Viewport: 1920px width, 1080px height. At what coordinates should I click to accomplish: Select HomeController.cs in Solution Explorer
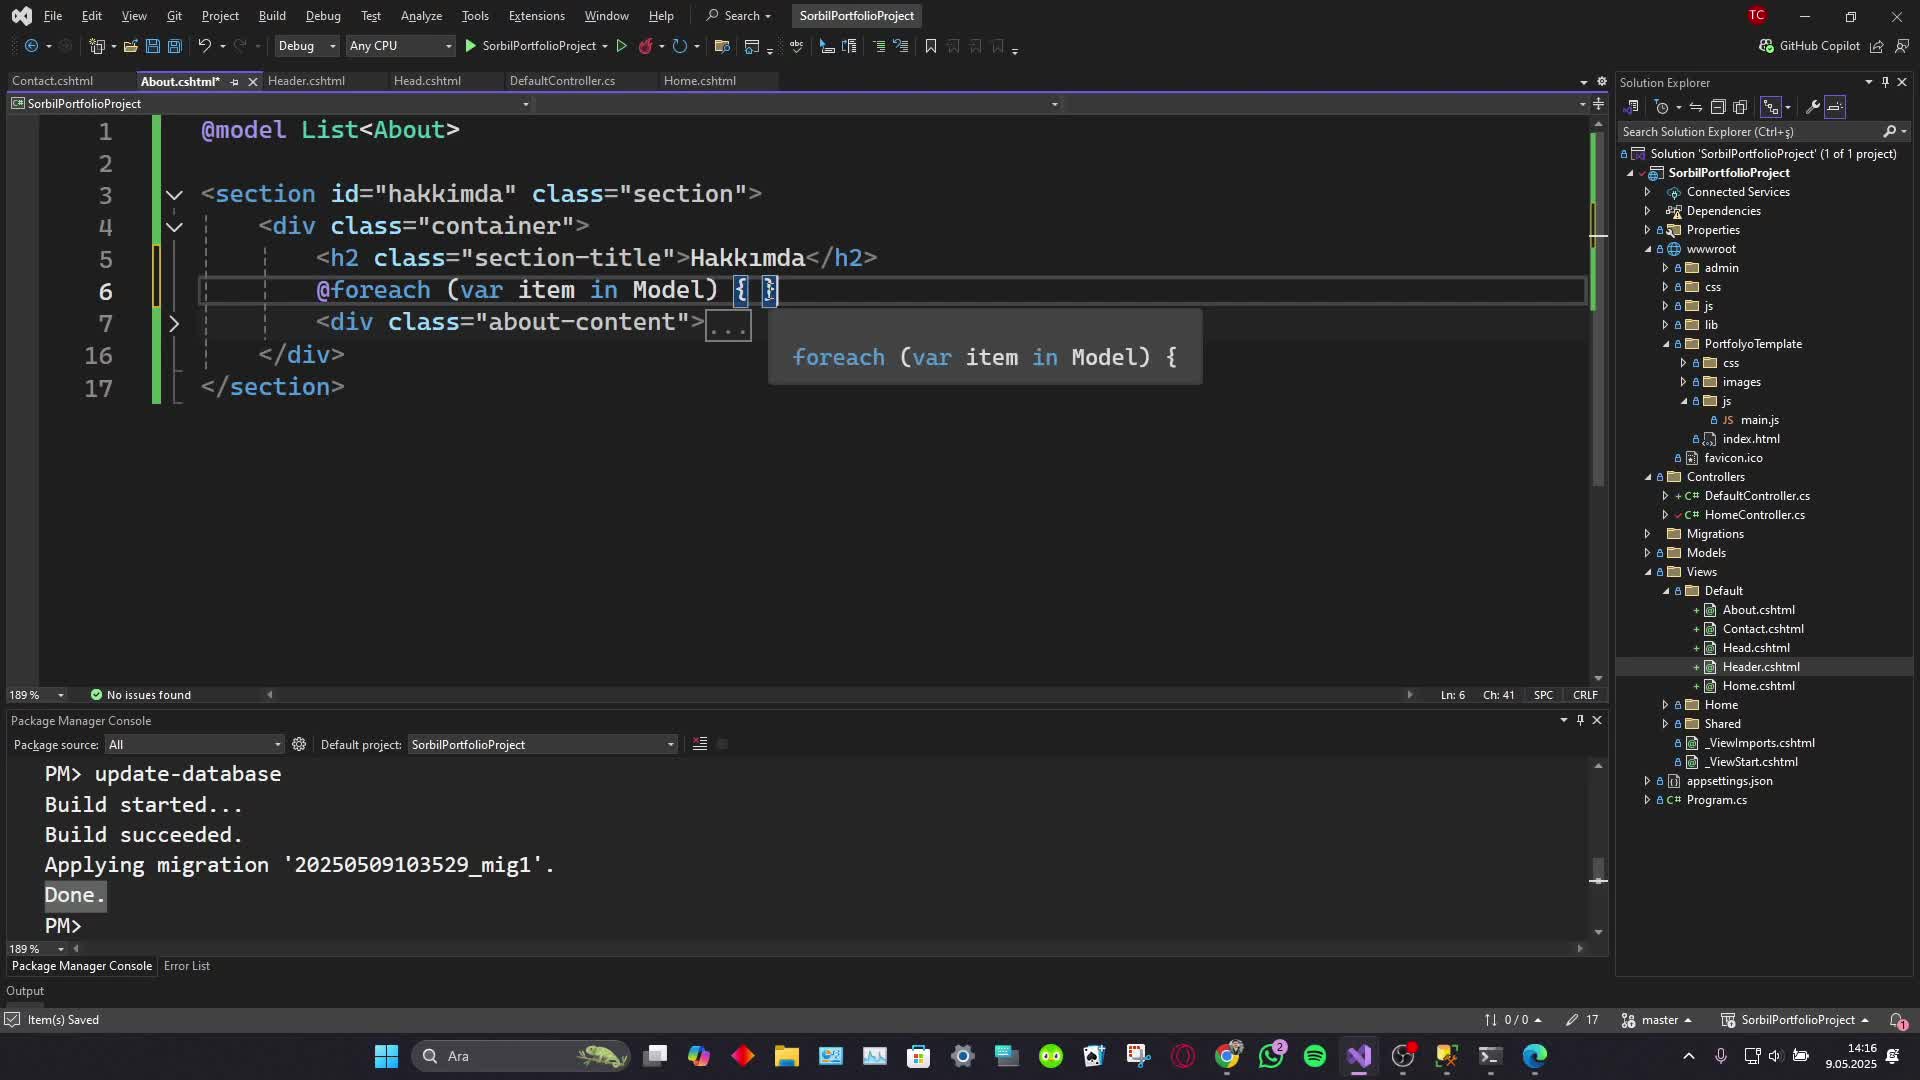tap(1754, 515)
